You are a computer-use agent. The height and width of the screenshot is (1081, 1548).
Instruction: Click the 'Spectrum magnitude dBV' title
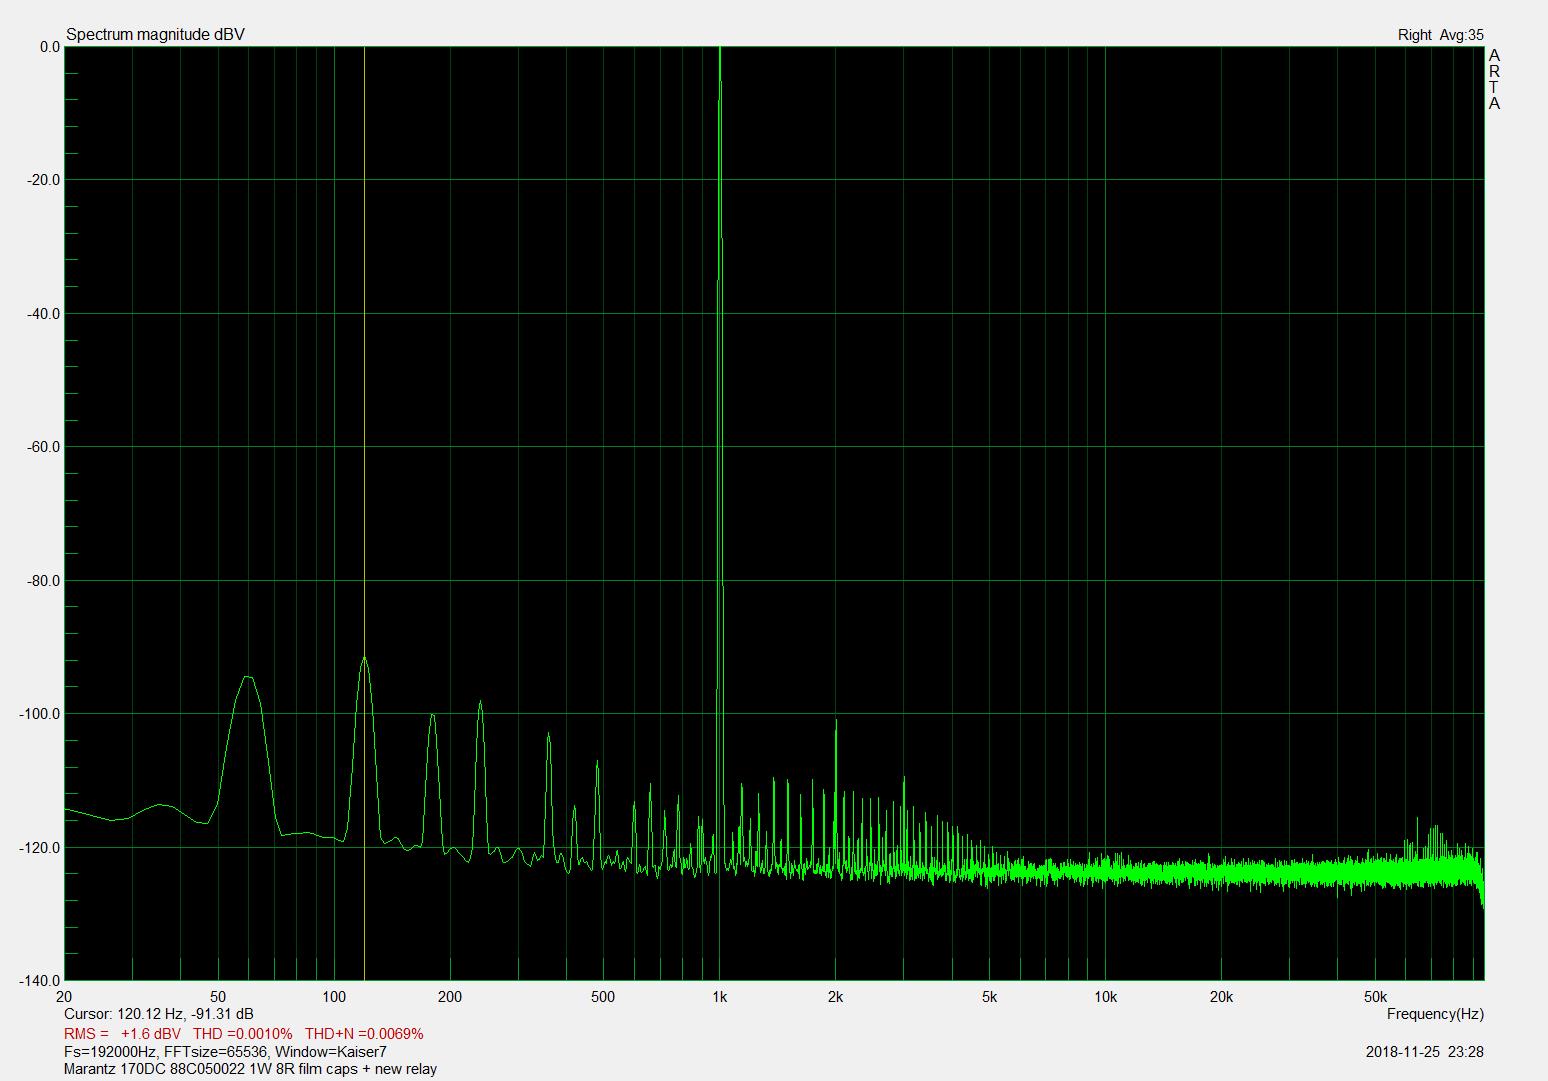tap(155, 35)
